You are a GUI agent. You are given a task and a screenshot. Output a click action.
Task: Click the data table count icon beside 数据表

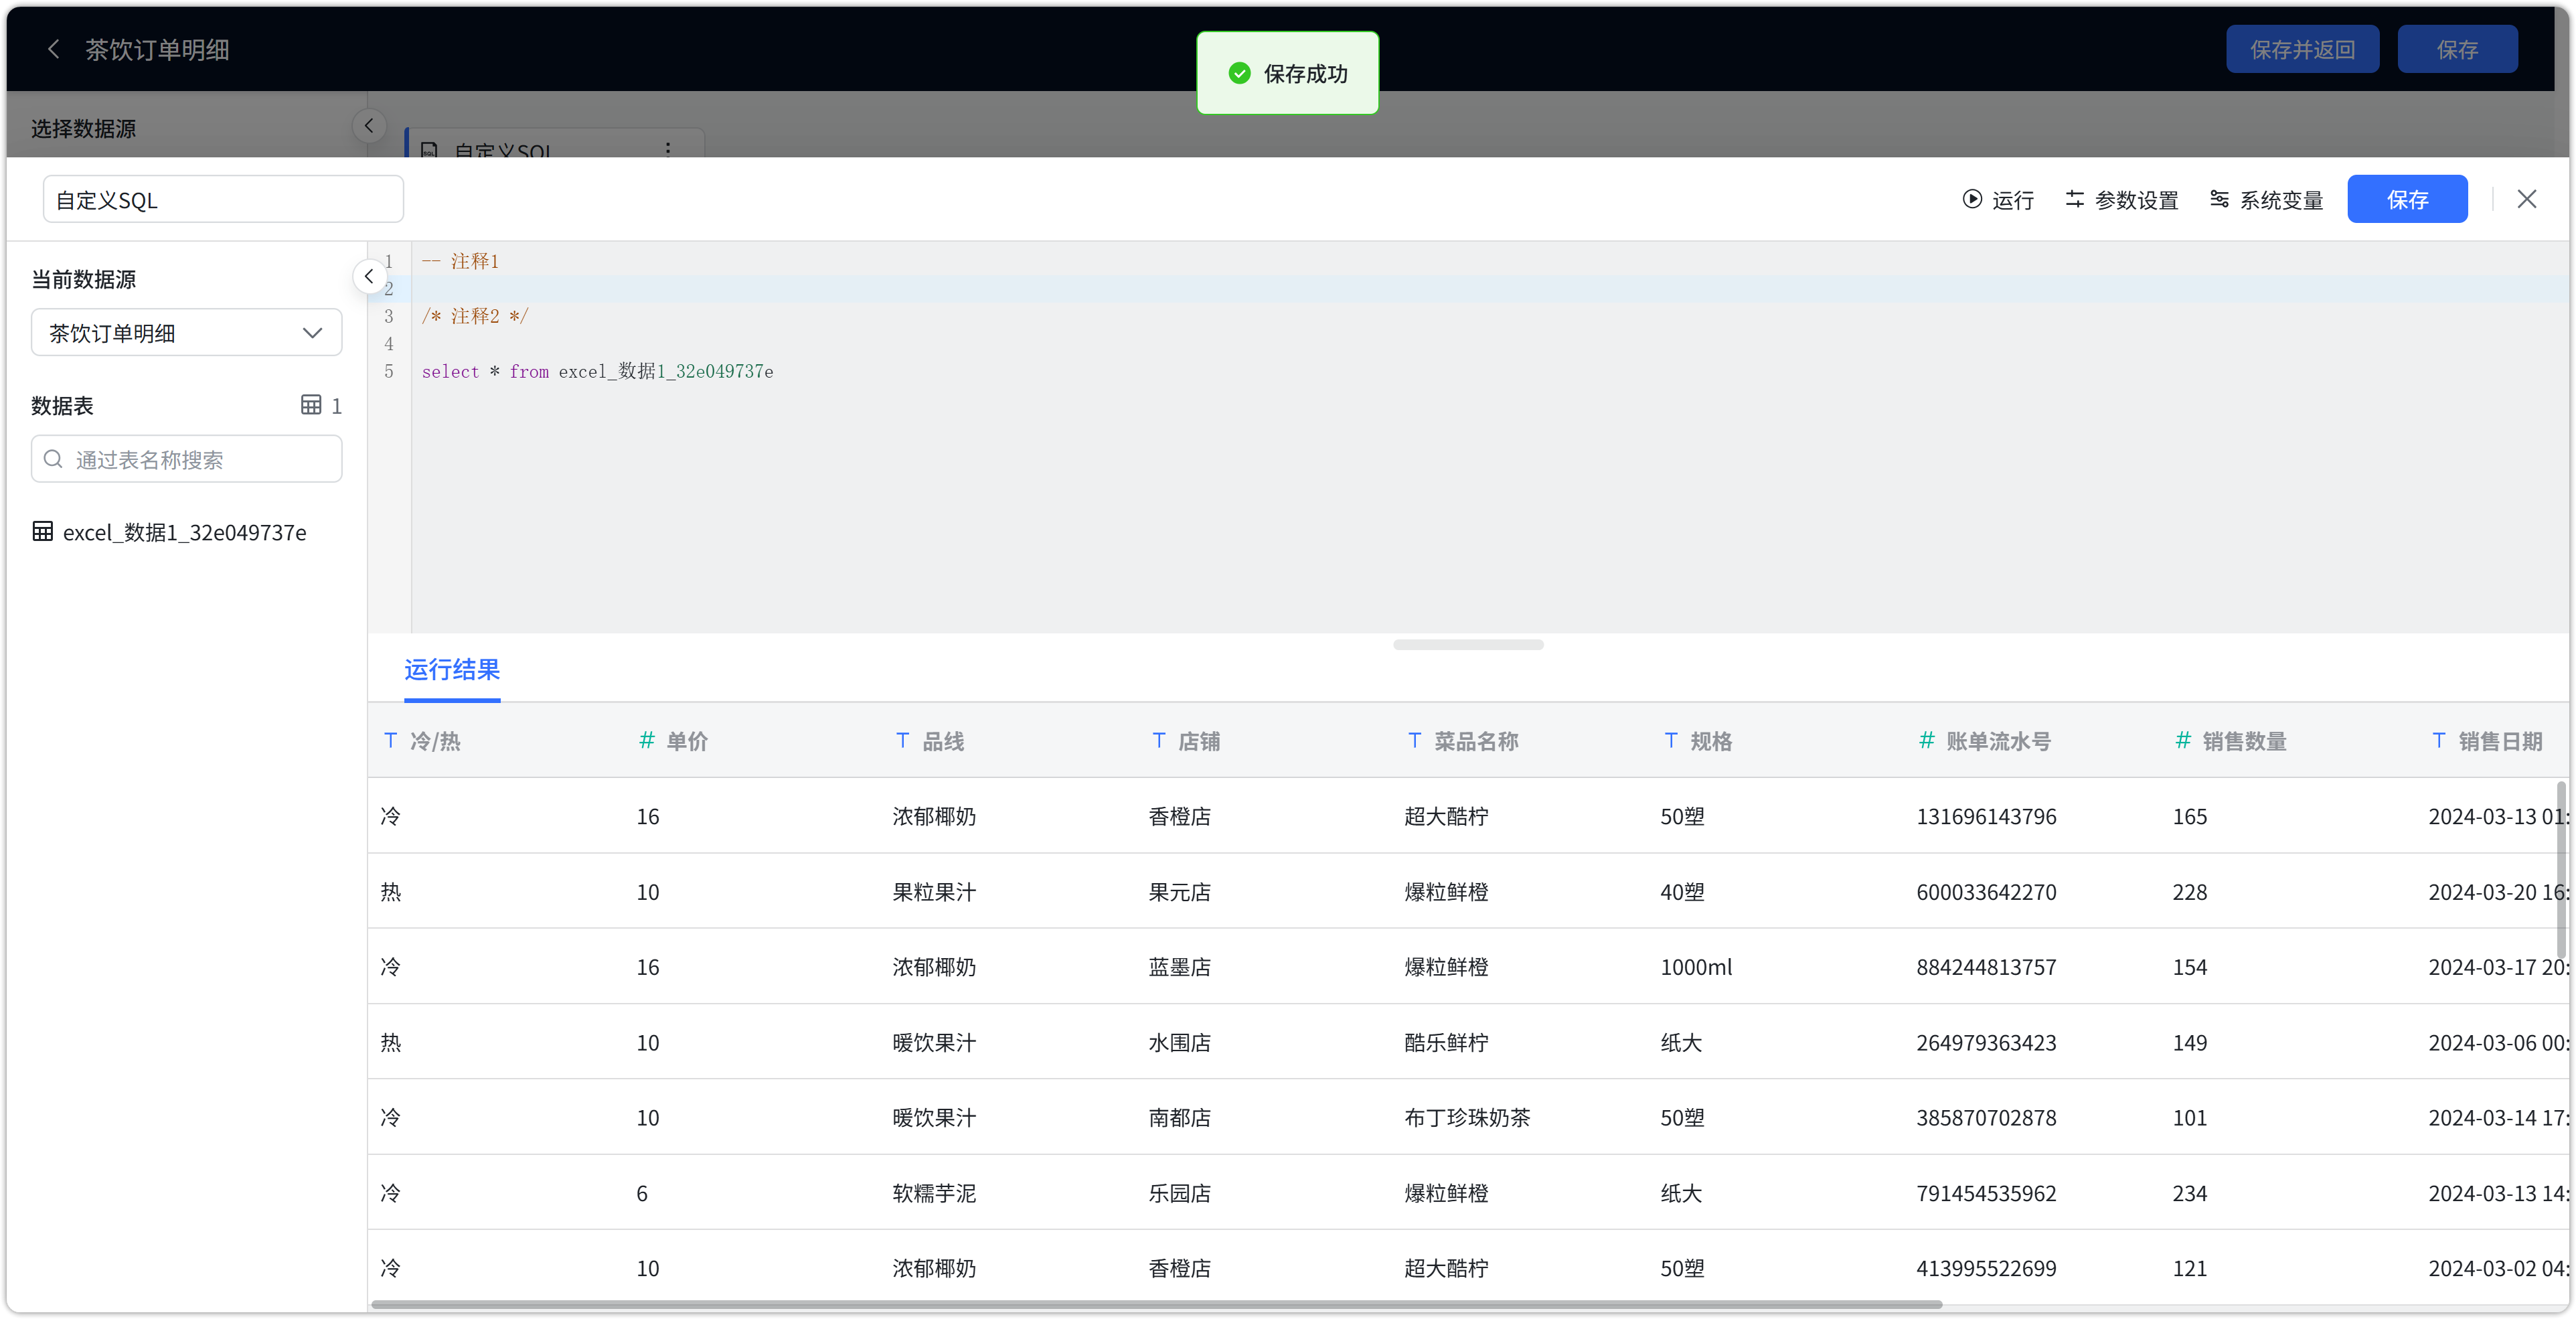click(x=311, y=405)
